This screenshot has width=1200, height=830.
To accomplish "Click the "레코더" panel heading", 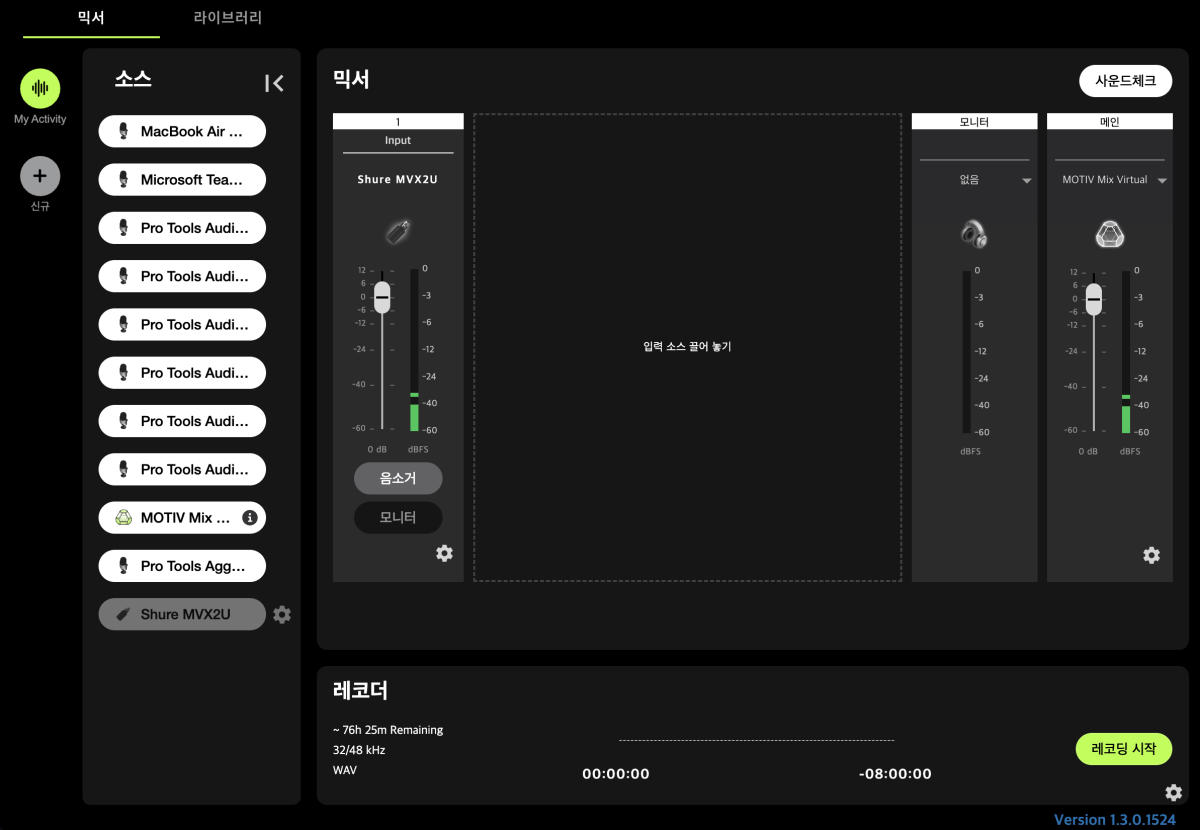I will pos(360,690).
